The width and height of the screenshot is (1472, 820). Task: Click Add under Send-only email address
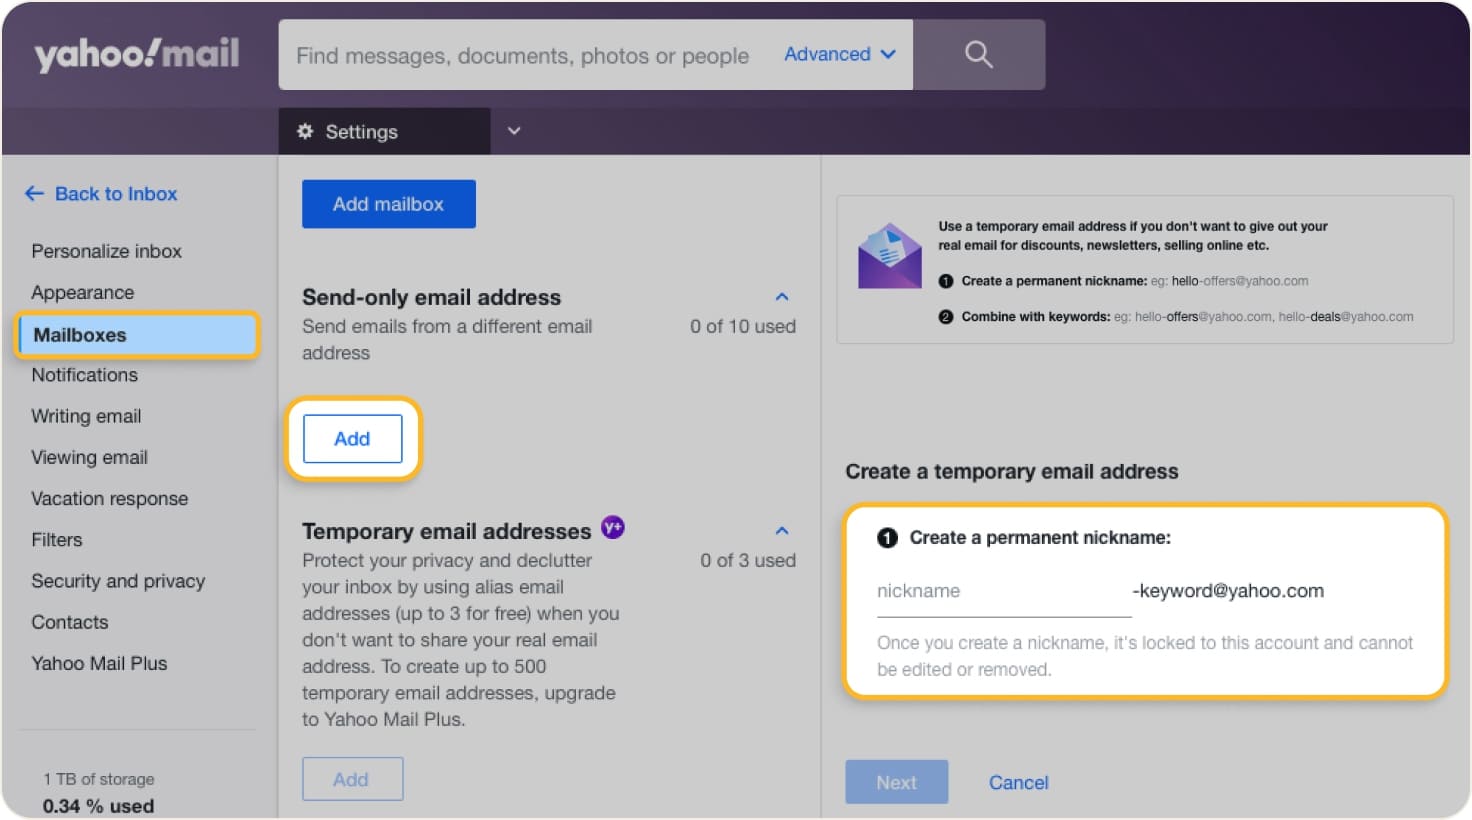point(352,438)
